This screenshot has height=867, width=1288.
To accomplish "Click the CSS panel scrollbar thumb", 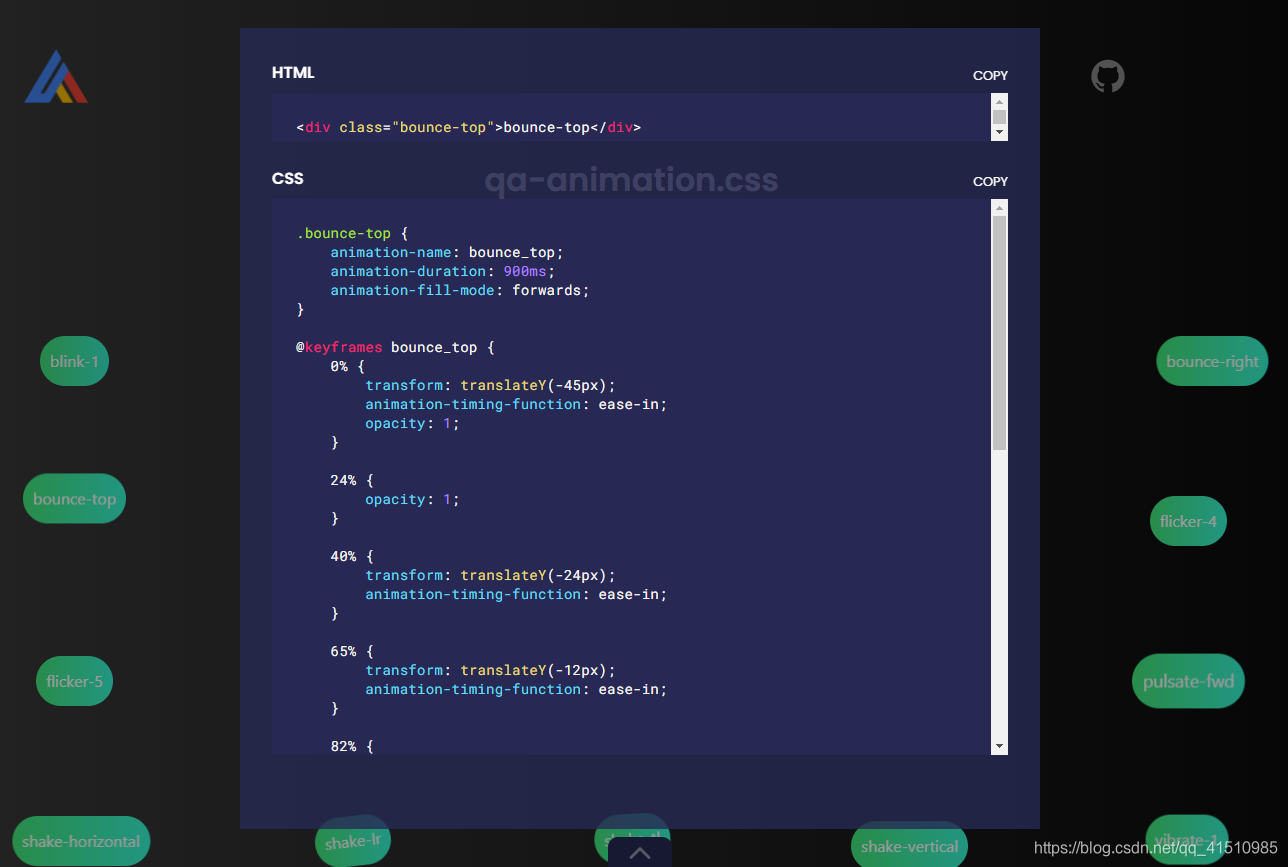I will click(1000, 332).
